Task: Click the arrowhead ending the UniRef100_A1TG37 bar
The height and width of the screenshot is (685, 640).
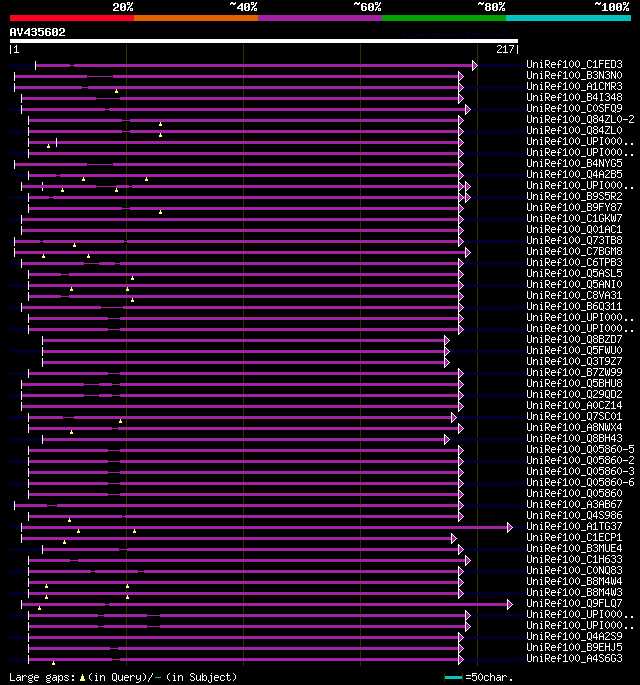Action: 510,527
